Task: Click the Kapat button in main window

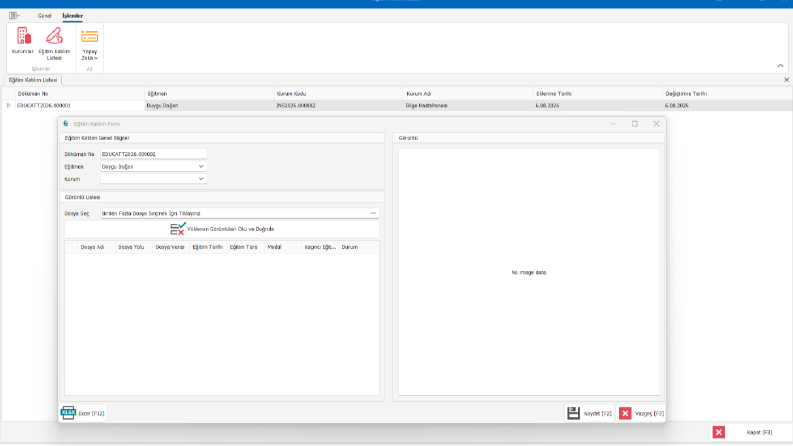Action: tap(750, 432)
